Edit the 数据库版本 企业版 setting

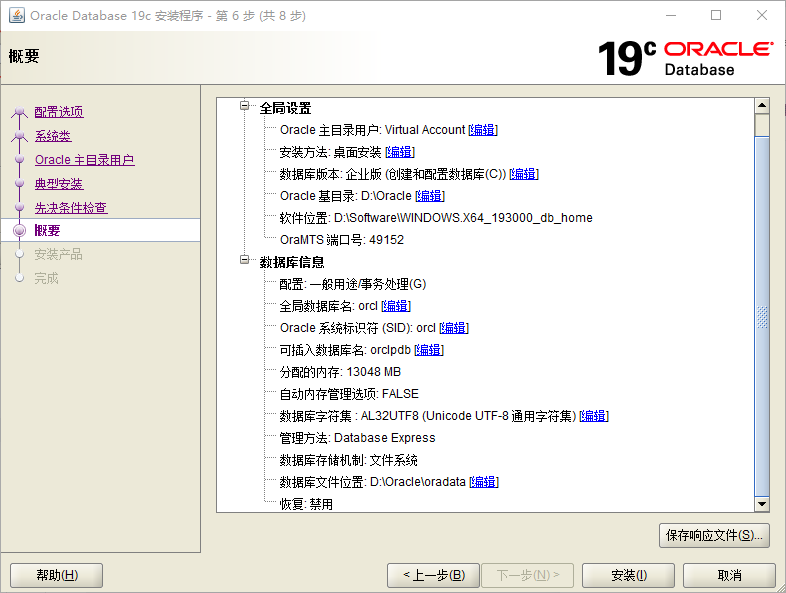(524, 174)
